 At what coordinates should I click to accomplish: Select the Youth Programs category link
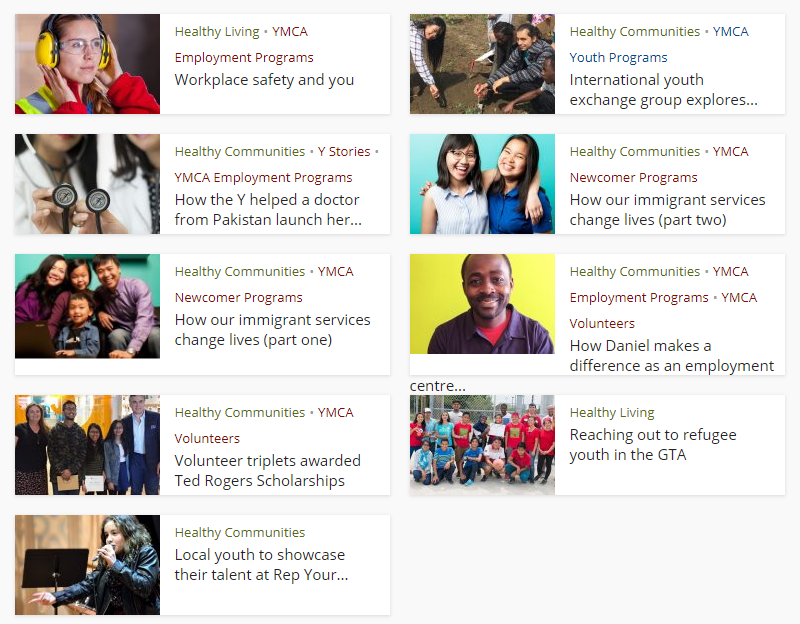(x=618, y=58)
